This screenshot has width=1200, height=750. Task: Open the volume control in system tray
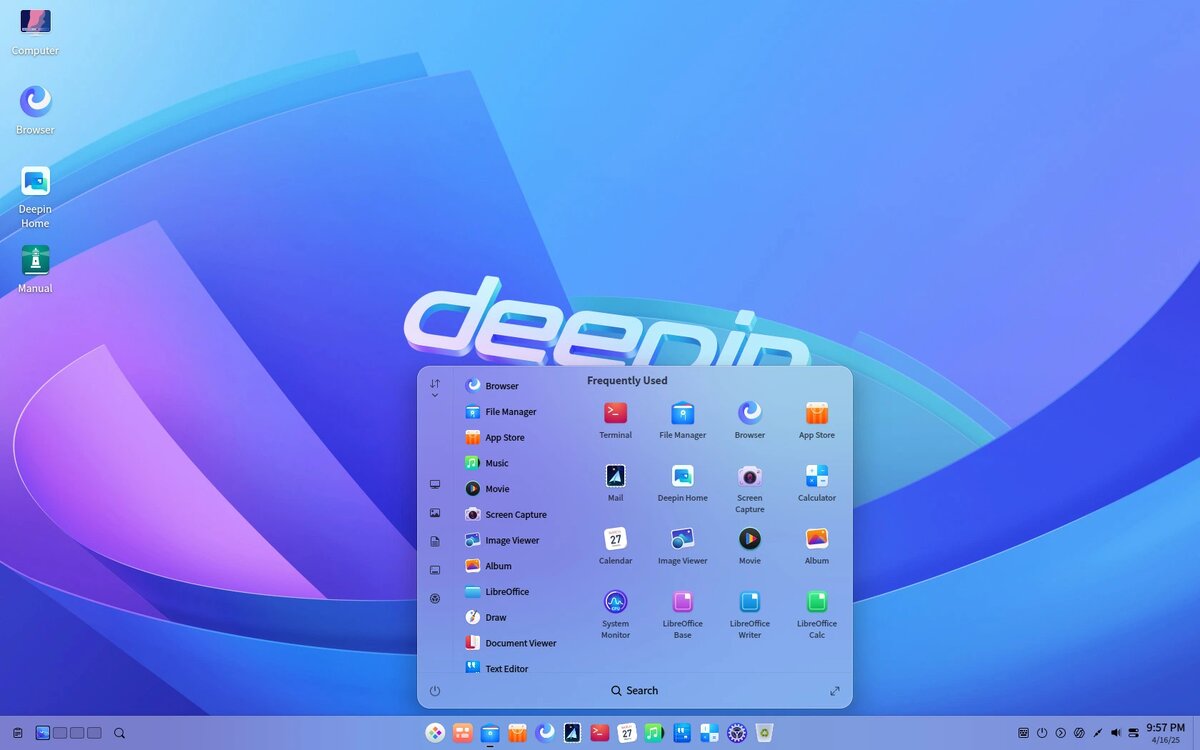point(1116,733)
